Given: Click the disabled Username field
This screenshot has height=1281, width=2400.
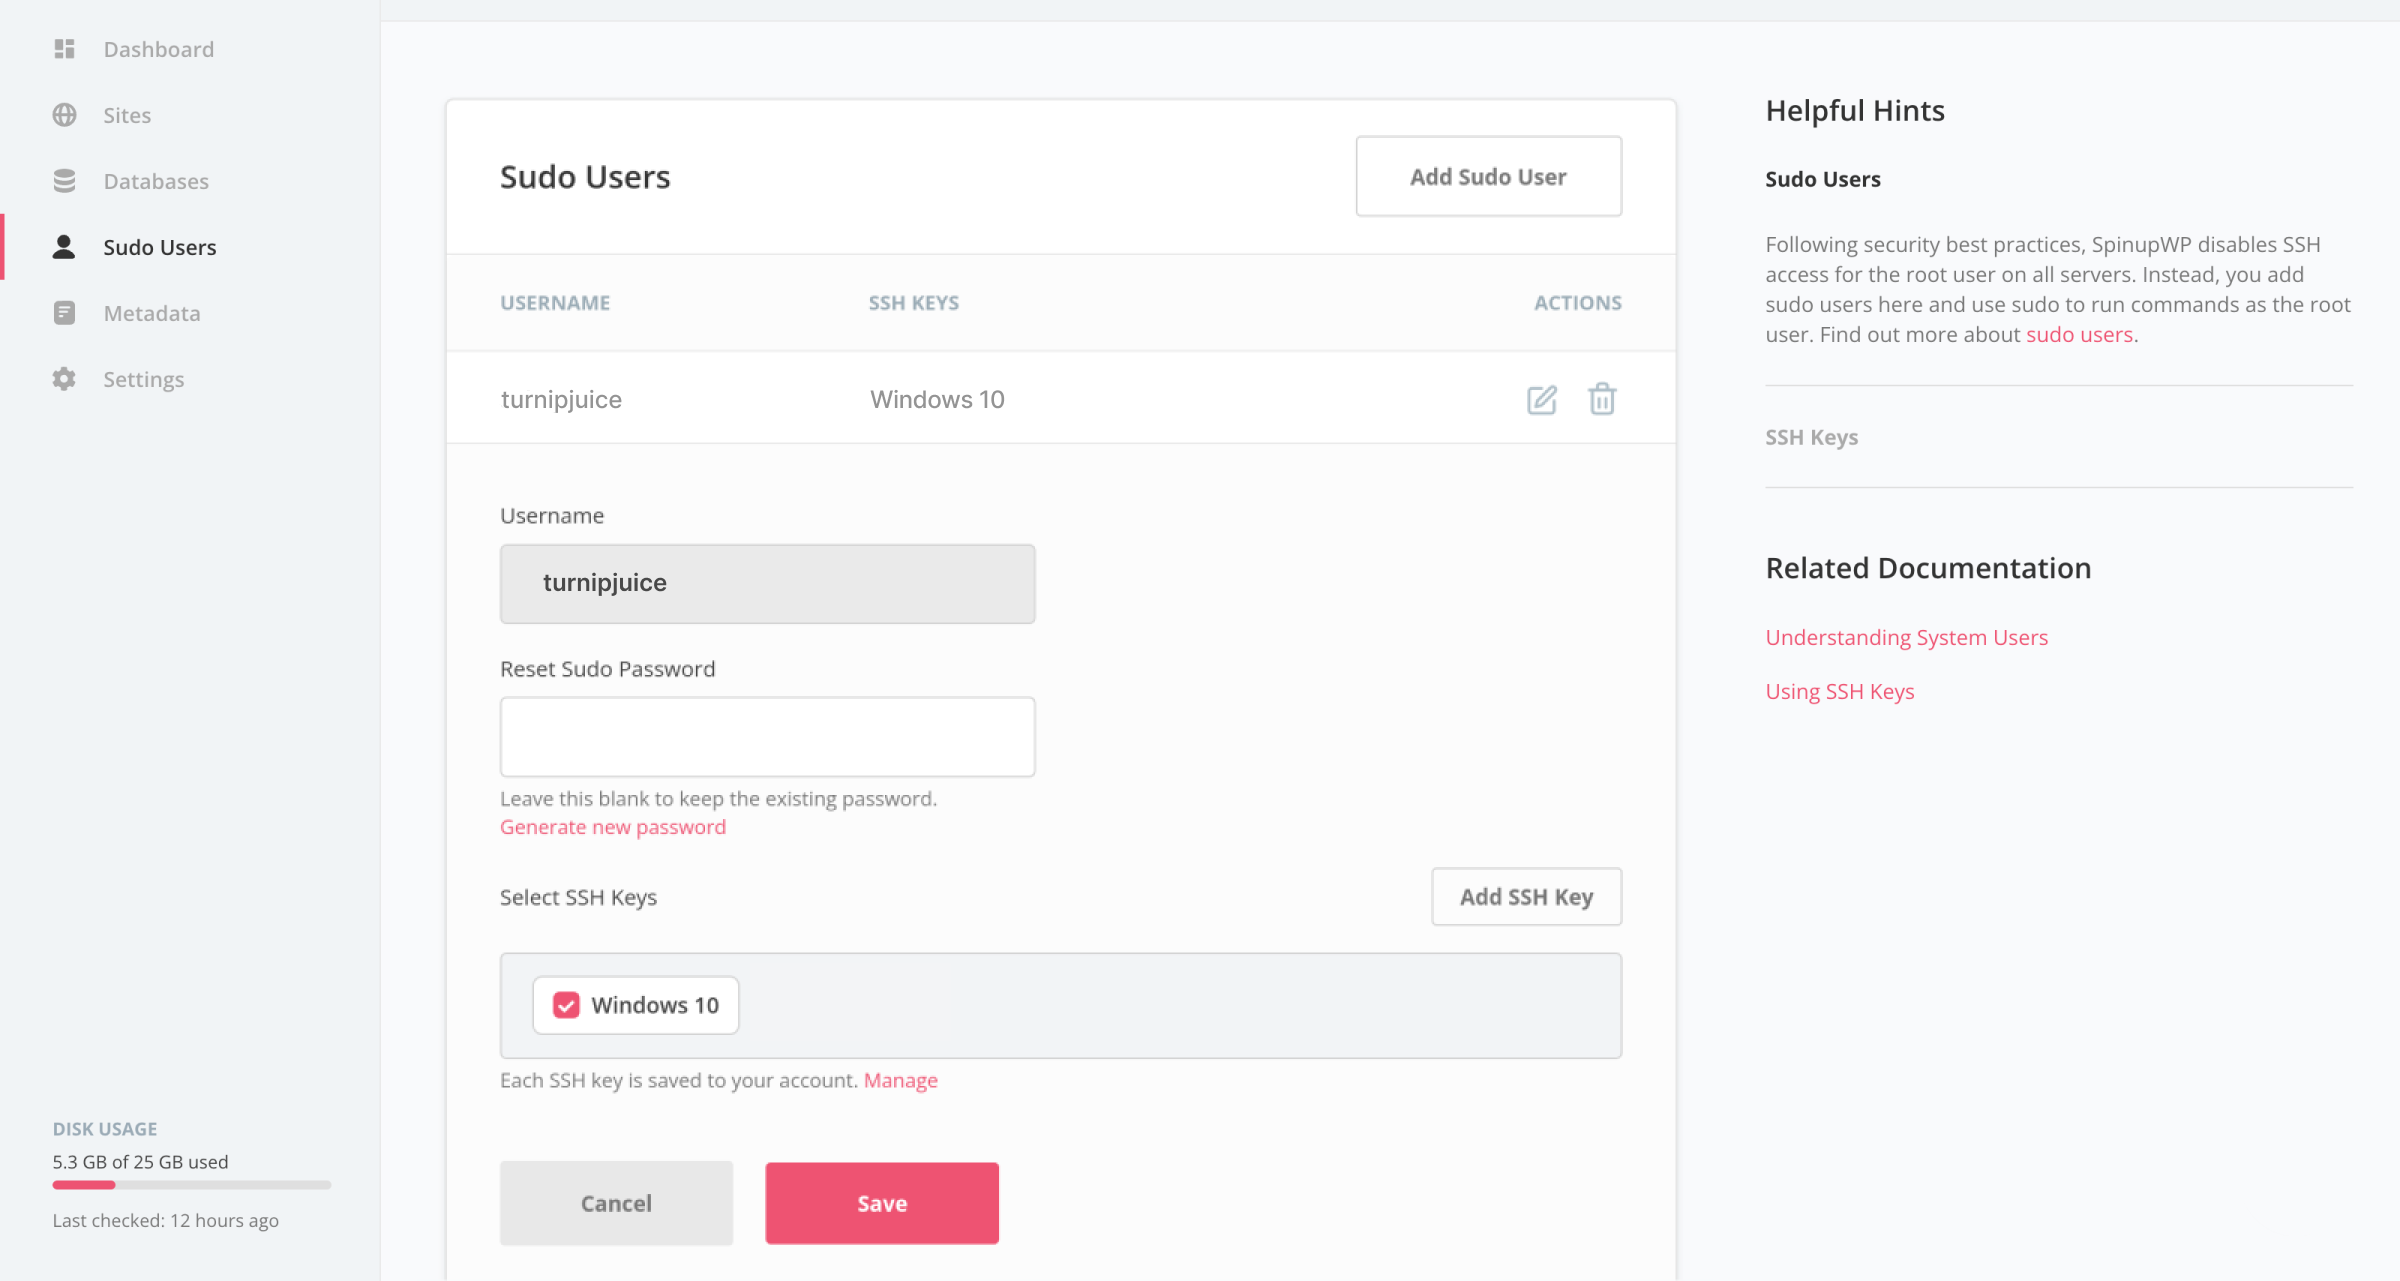Looking at the screenshot, I should (768, 584).
